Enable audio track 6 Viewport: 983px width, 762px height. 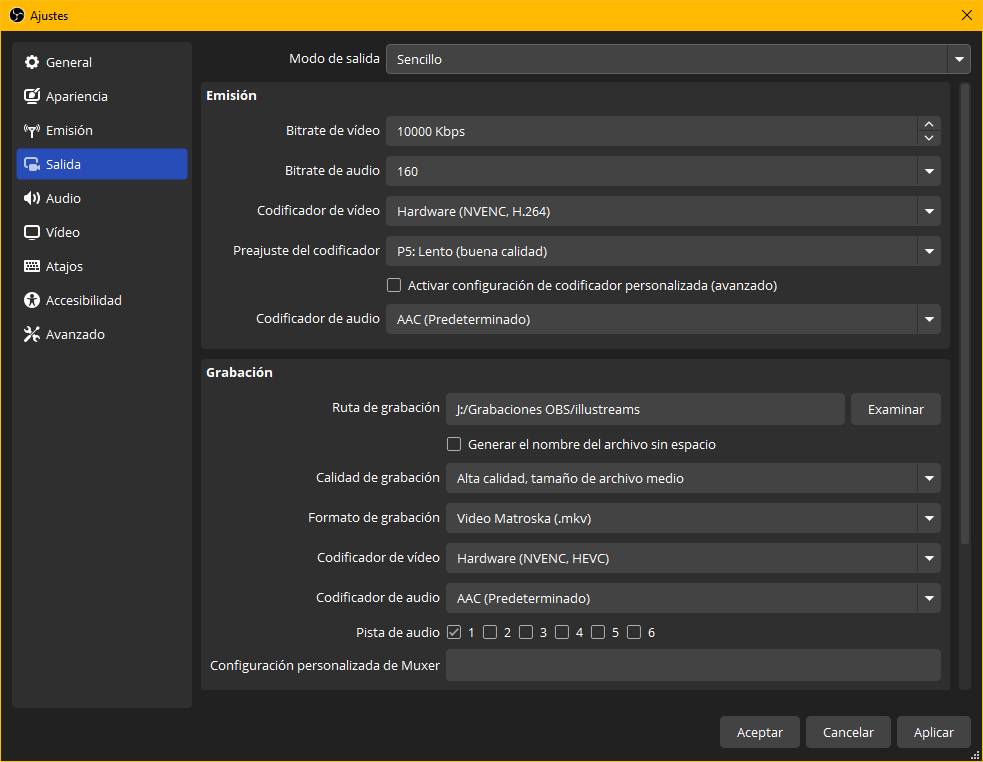pyautogui.click(x=634, y=632)
